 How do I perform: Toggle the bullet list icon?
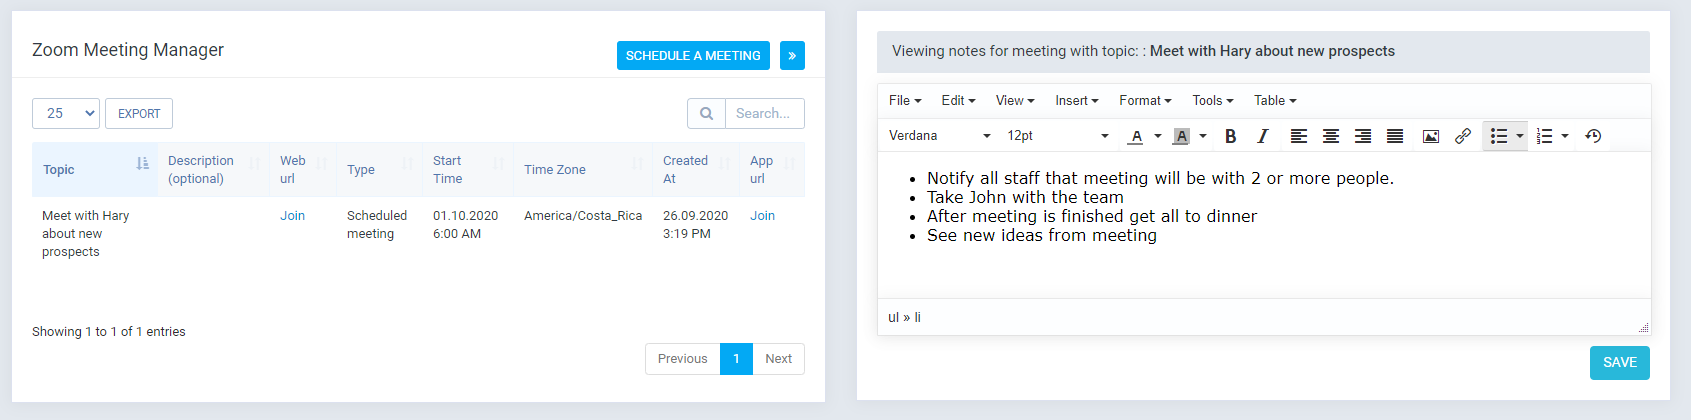[1498, 136]
